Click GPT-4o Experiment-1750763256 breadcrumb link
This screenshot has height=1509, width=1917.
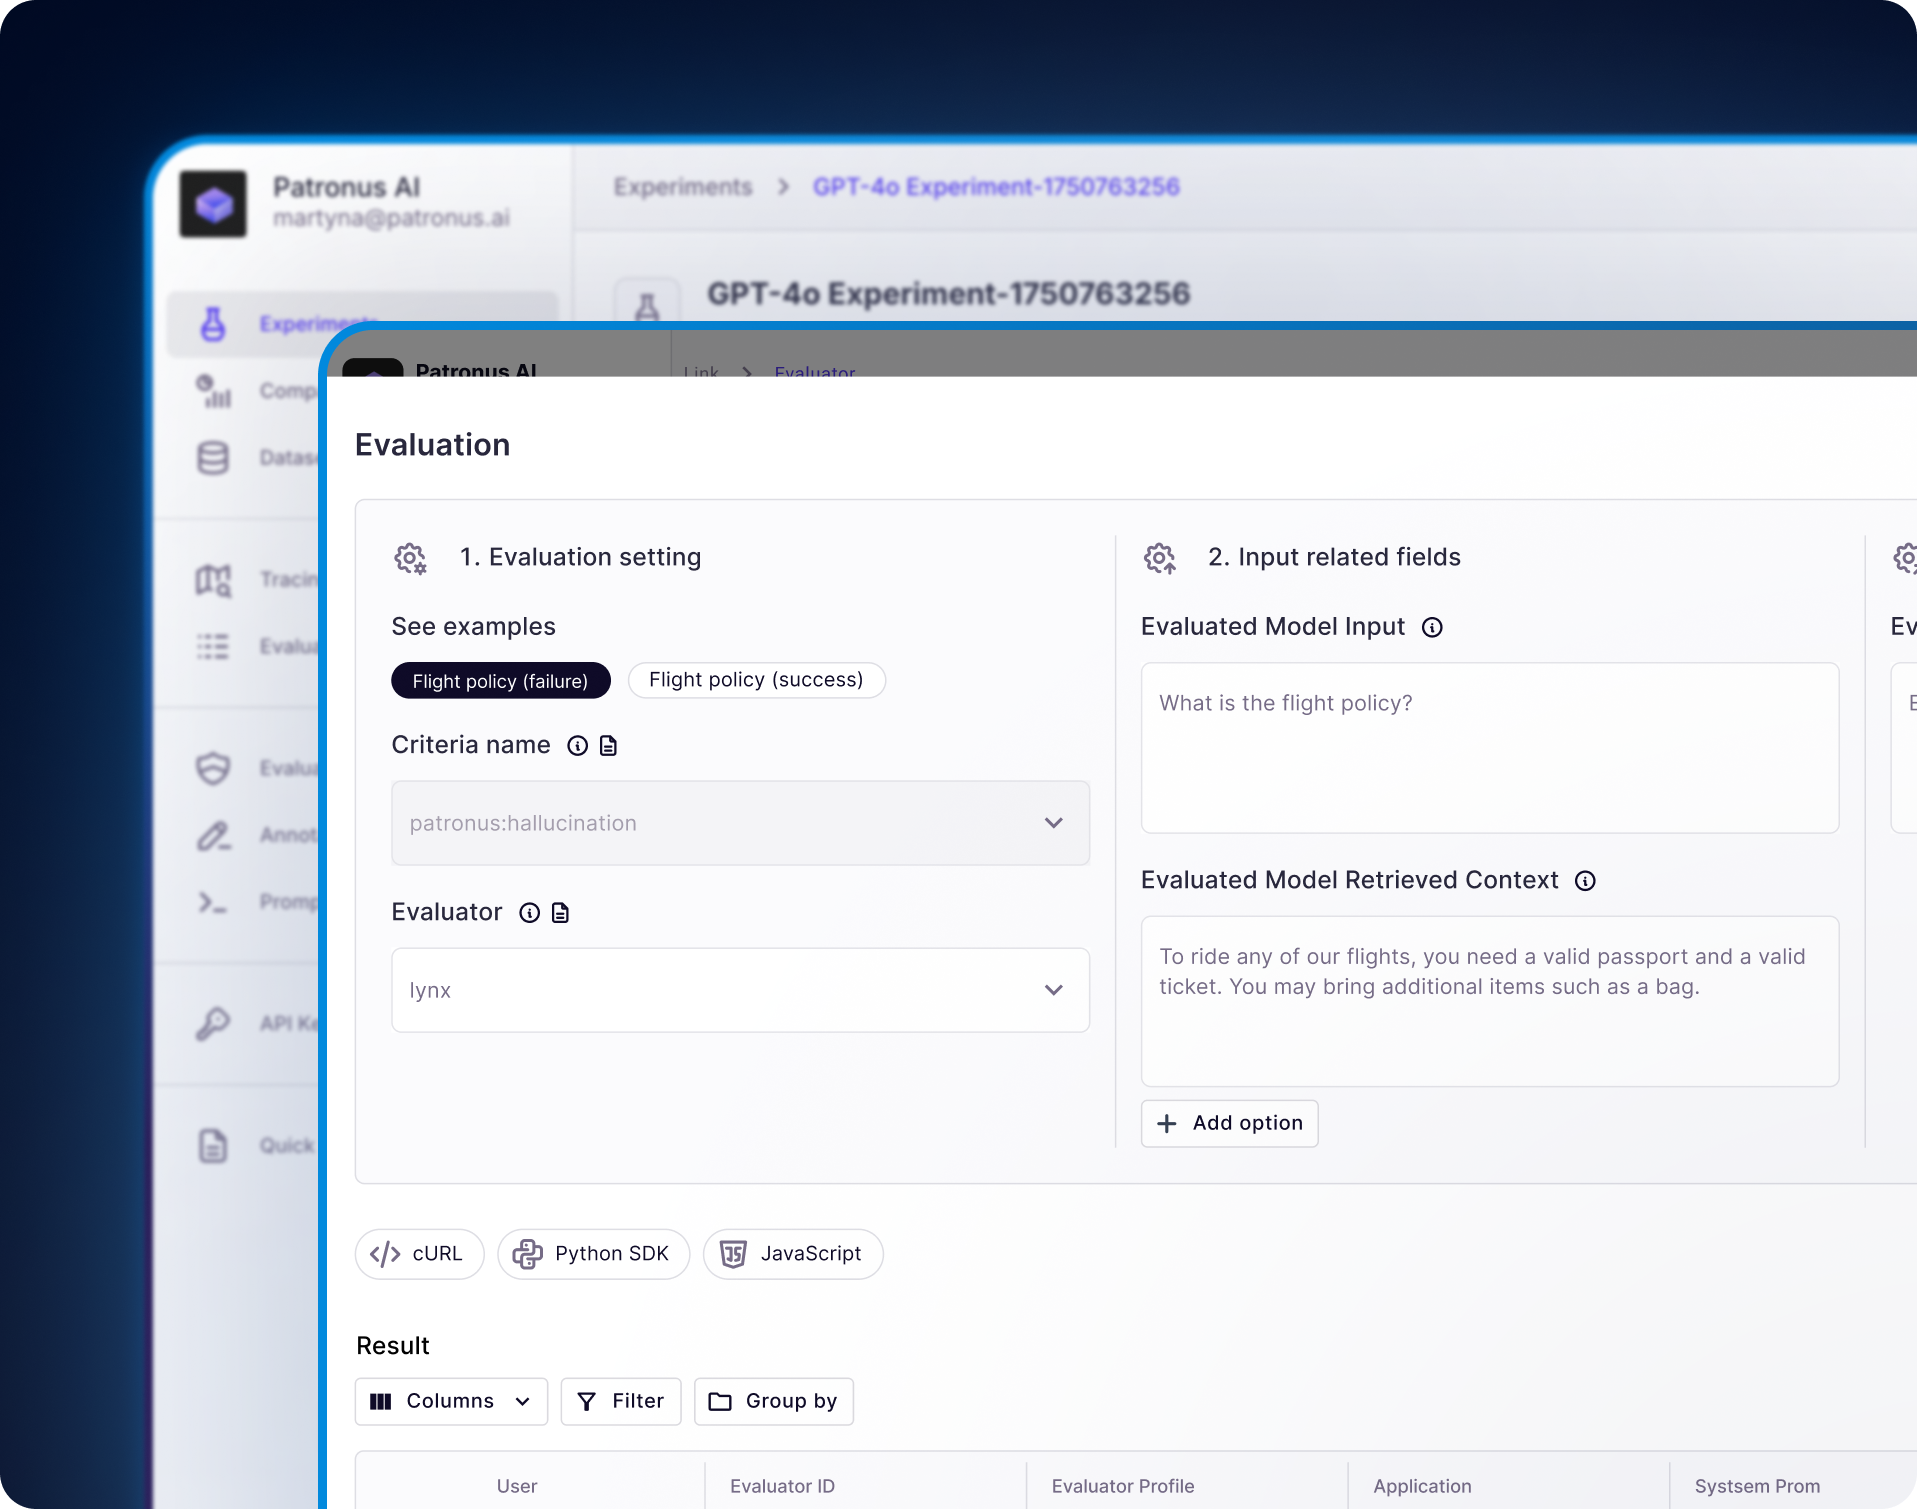click(x=996, y=187)
